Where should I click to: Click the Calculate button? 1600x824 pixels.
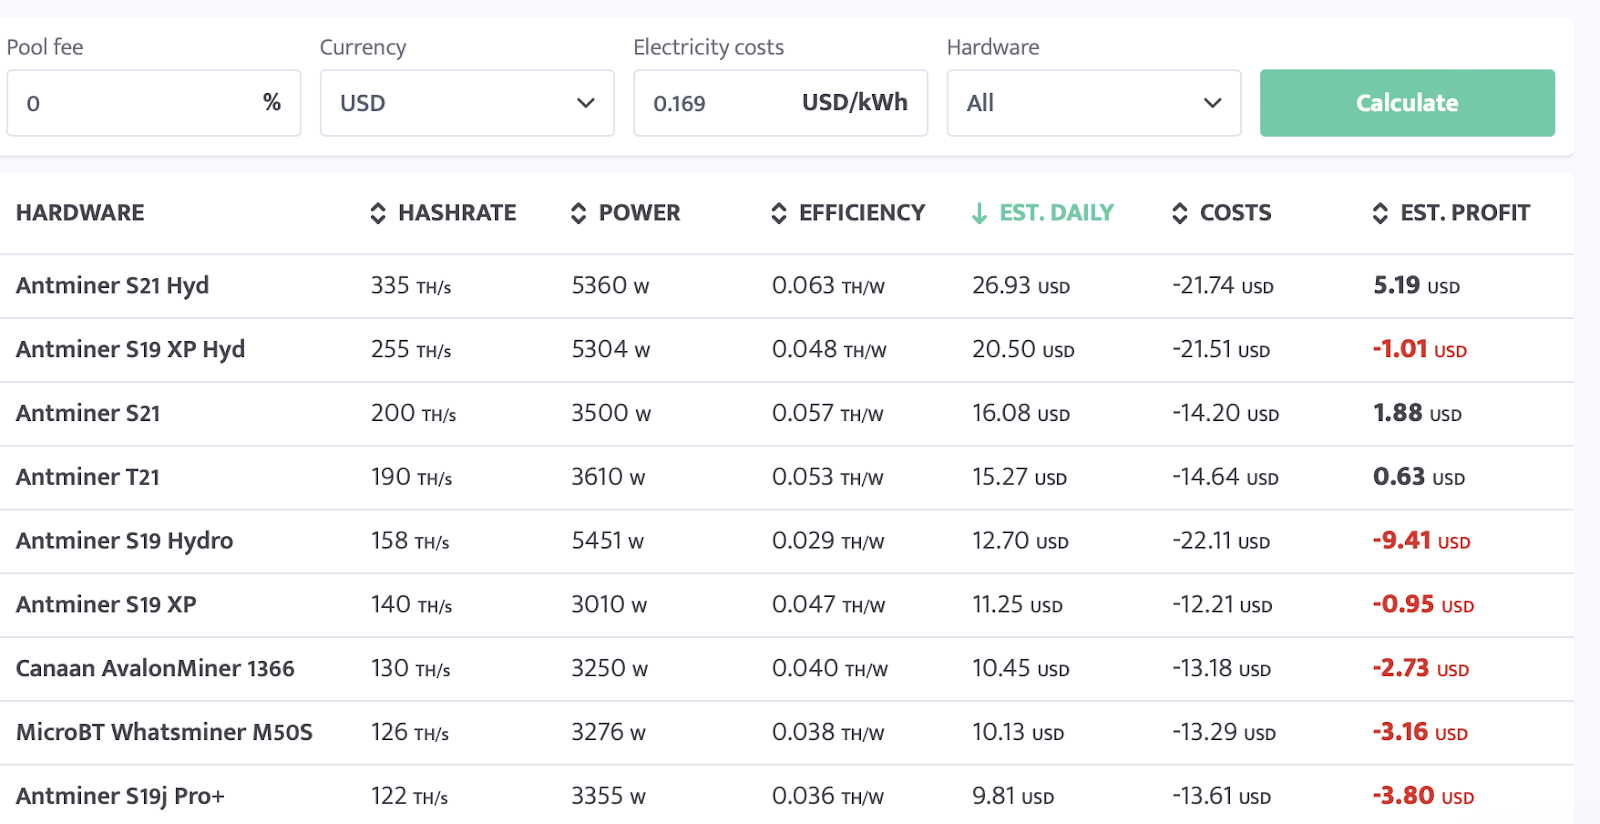[x=1407, y=103]
